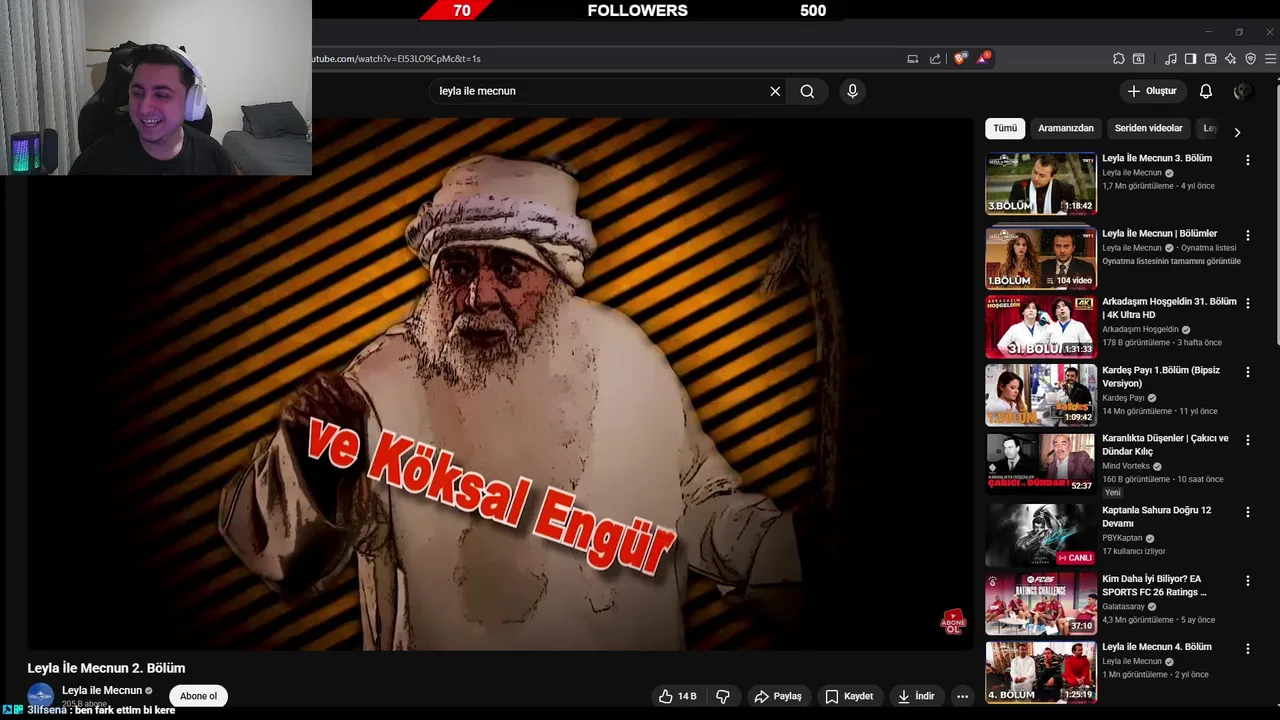
Task: Clear the YouTube search box with X
Action: pyautogui.click(x=775, y=91)
